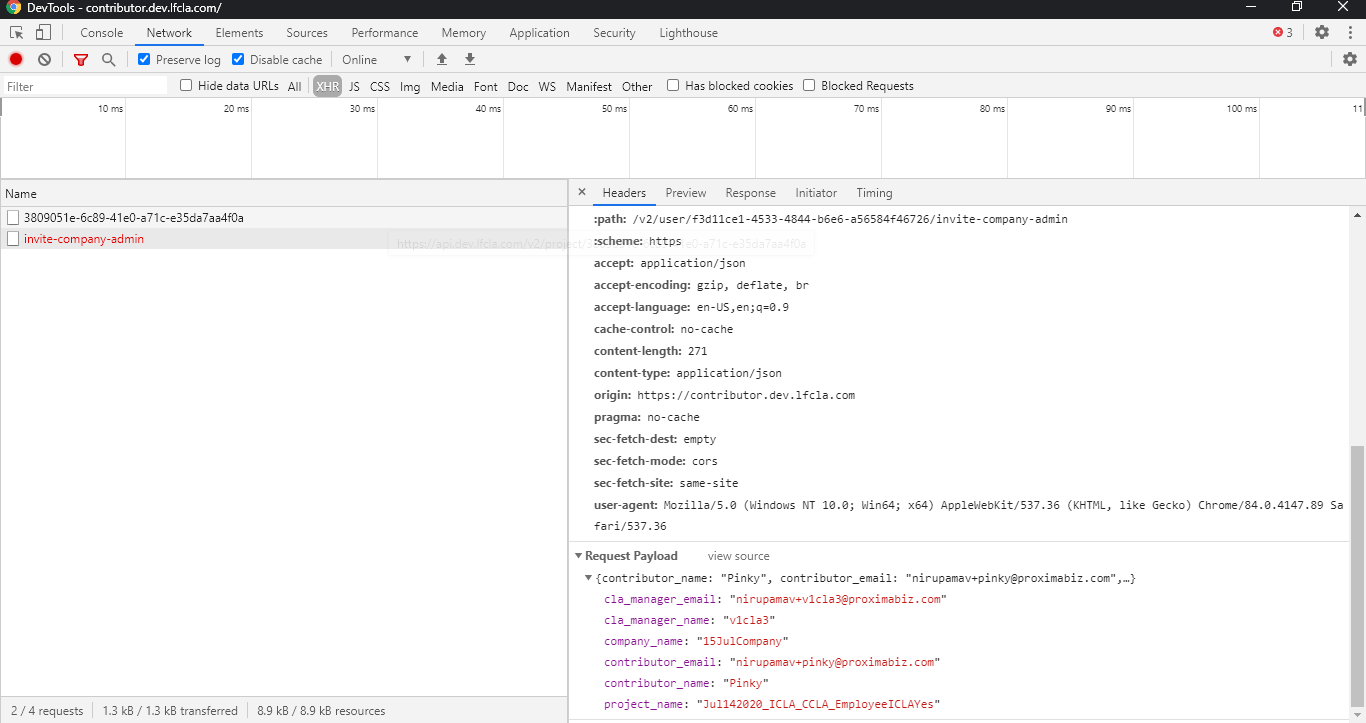Viewport: 1366px width, 723px height.
Task: Export HAR file with the download arrow
Action: (x=470, y=59)
